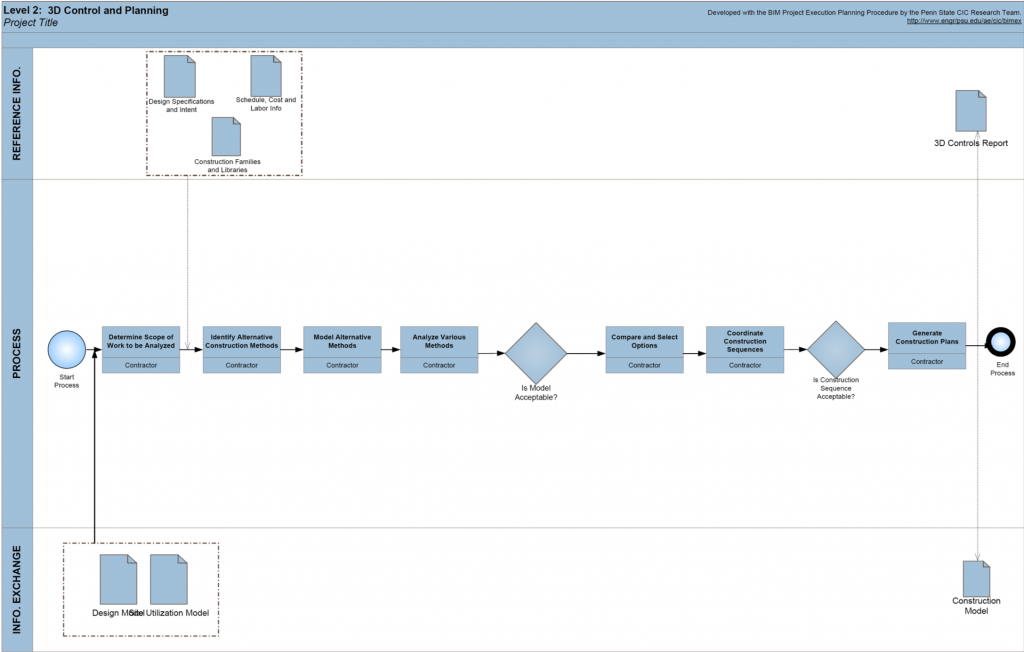Click the Analyze Various Methods task box

click(x=439, y=349)
